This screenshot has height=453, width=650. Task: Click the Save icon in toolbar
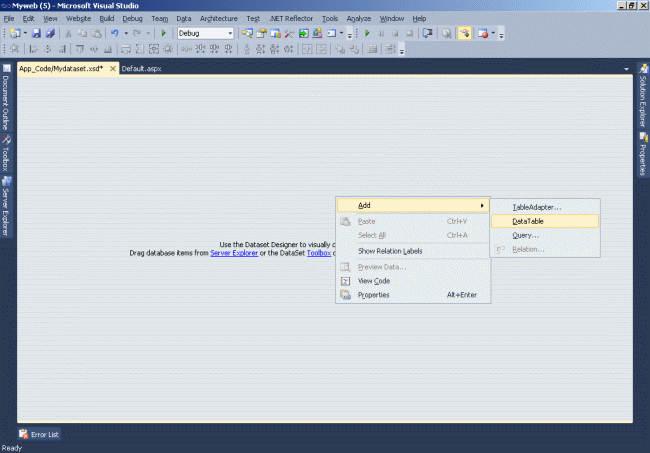(36, 33)
